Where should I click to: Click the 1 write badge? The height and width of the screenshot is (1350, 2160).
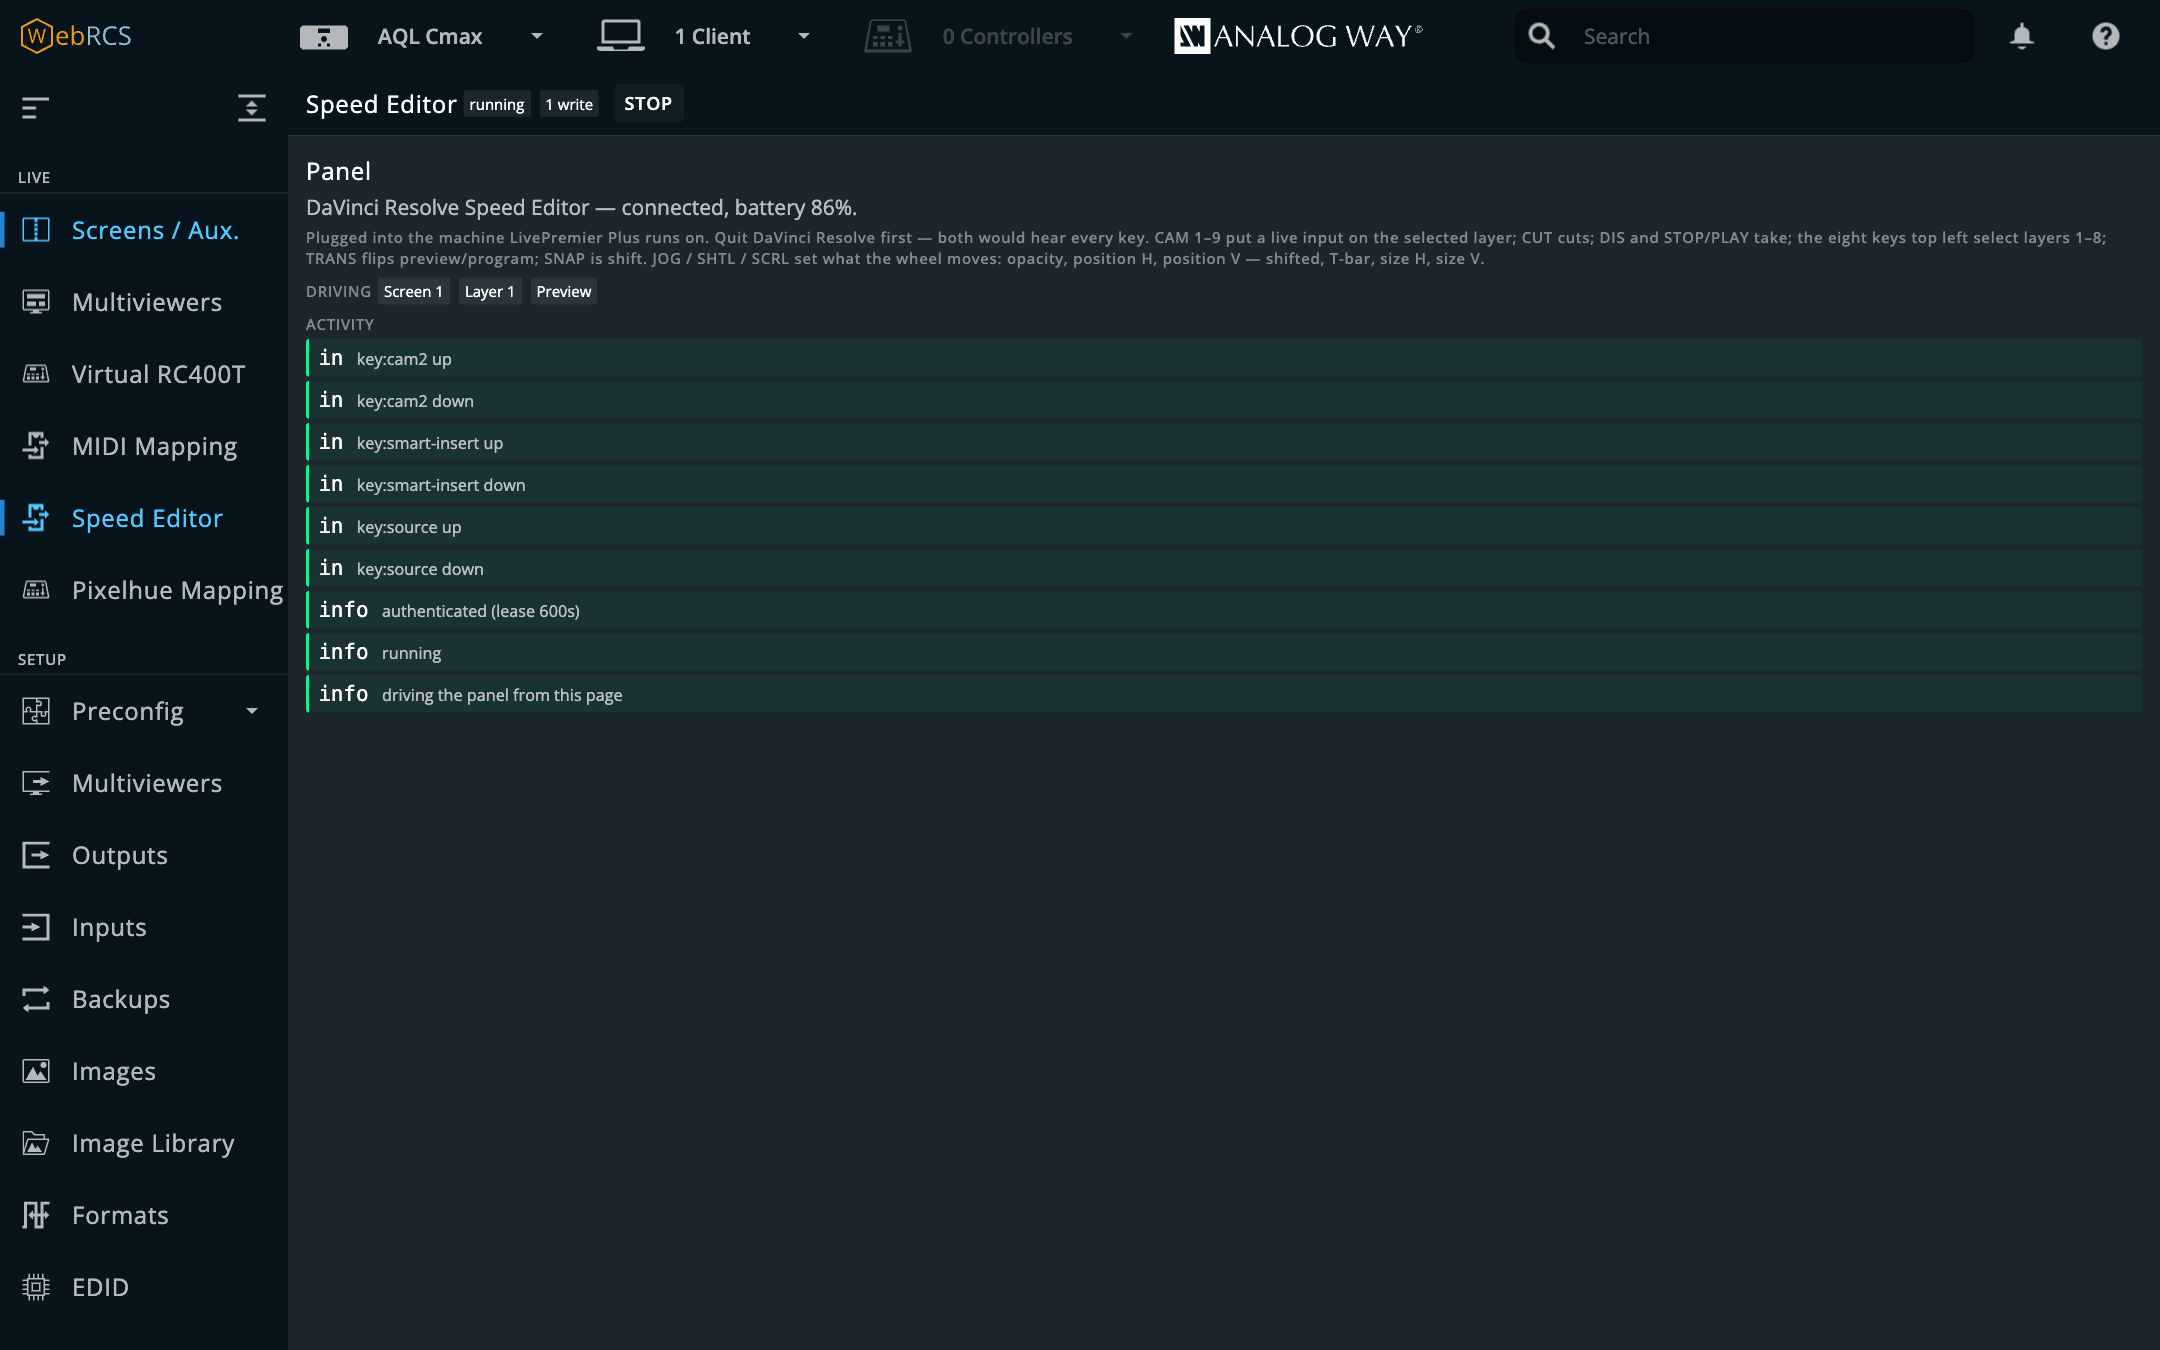(x=569, y=104)
